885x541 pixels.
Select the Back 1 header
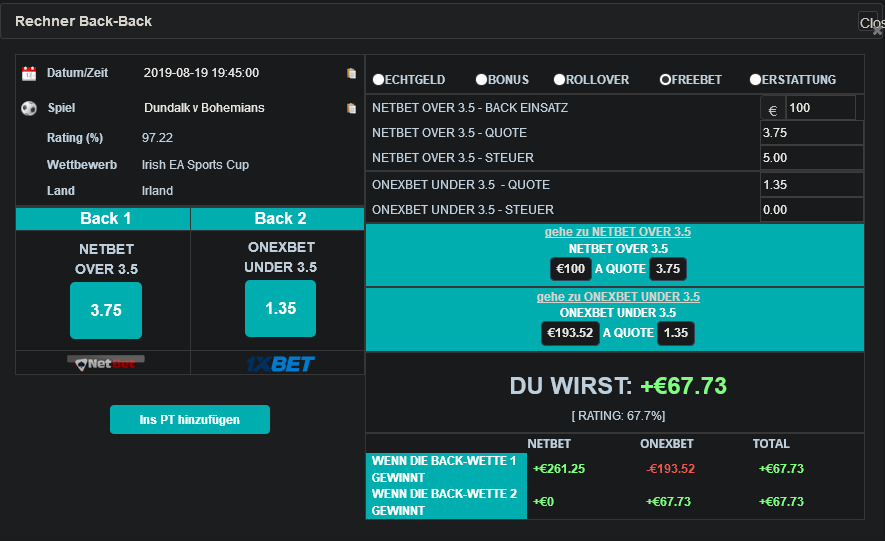pos(103,219)
